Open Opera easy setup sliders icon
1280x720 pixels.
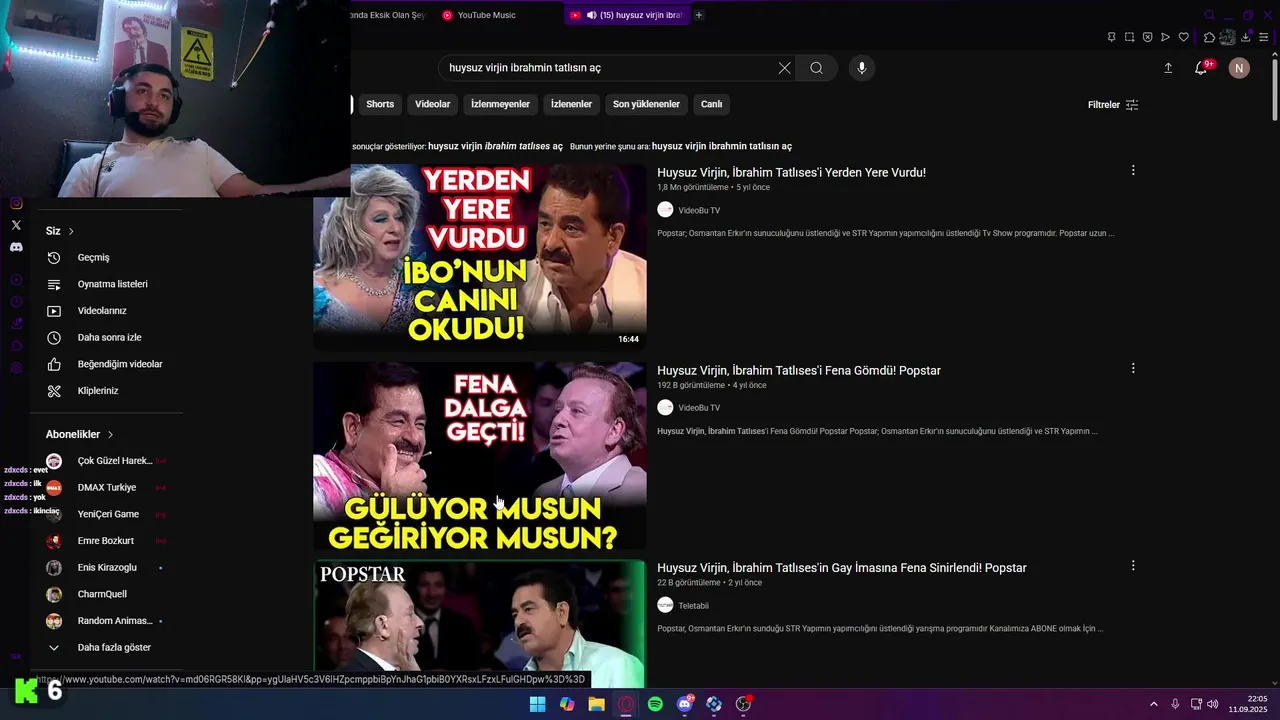pos(1264,37)
